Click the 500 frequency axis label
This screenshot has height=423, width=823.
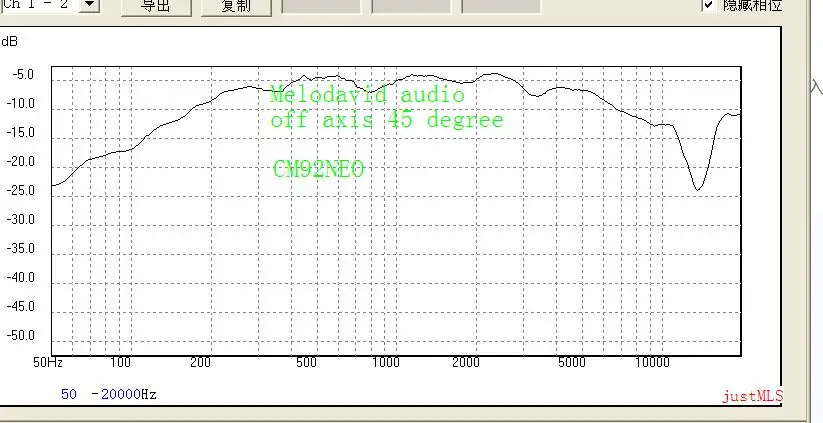(x=306, y=362)
